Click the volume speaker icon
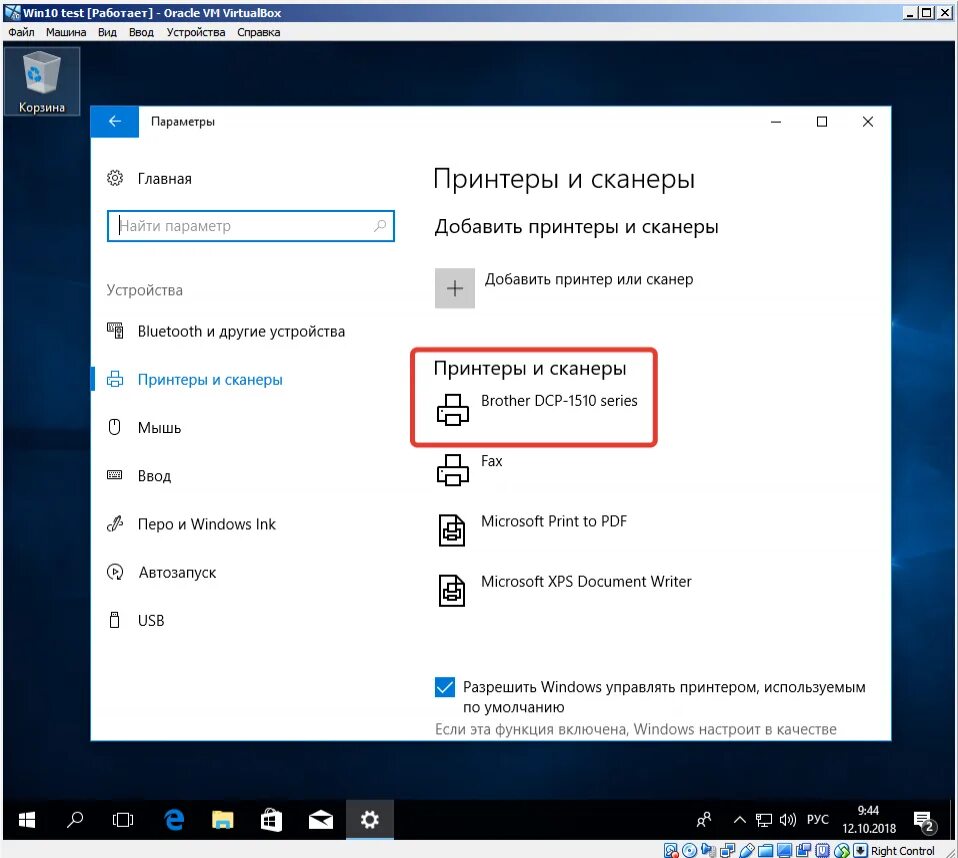Screen dimensions: 958x858 (x=788, y=820)
